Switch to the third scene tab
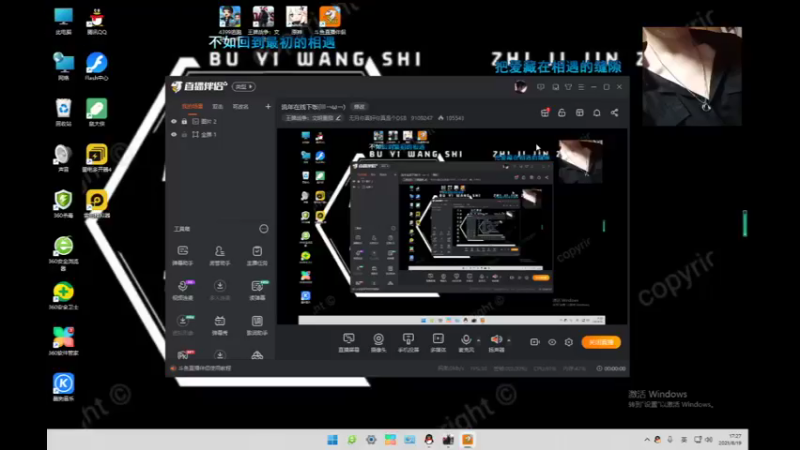 [240, 107]
